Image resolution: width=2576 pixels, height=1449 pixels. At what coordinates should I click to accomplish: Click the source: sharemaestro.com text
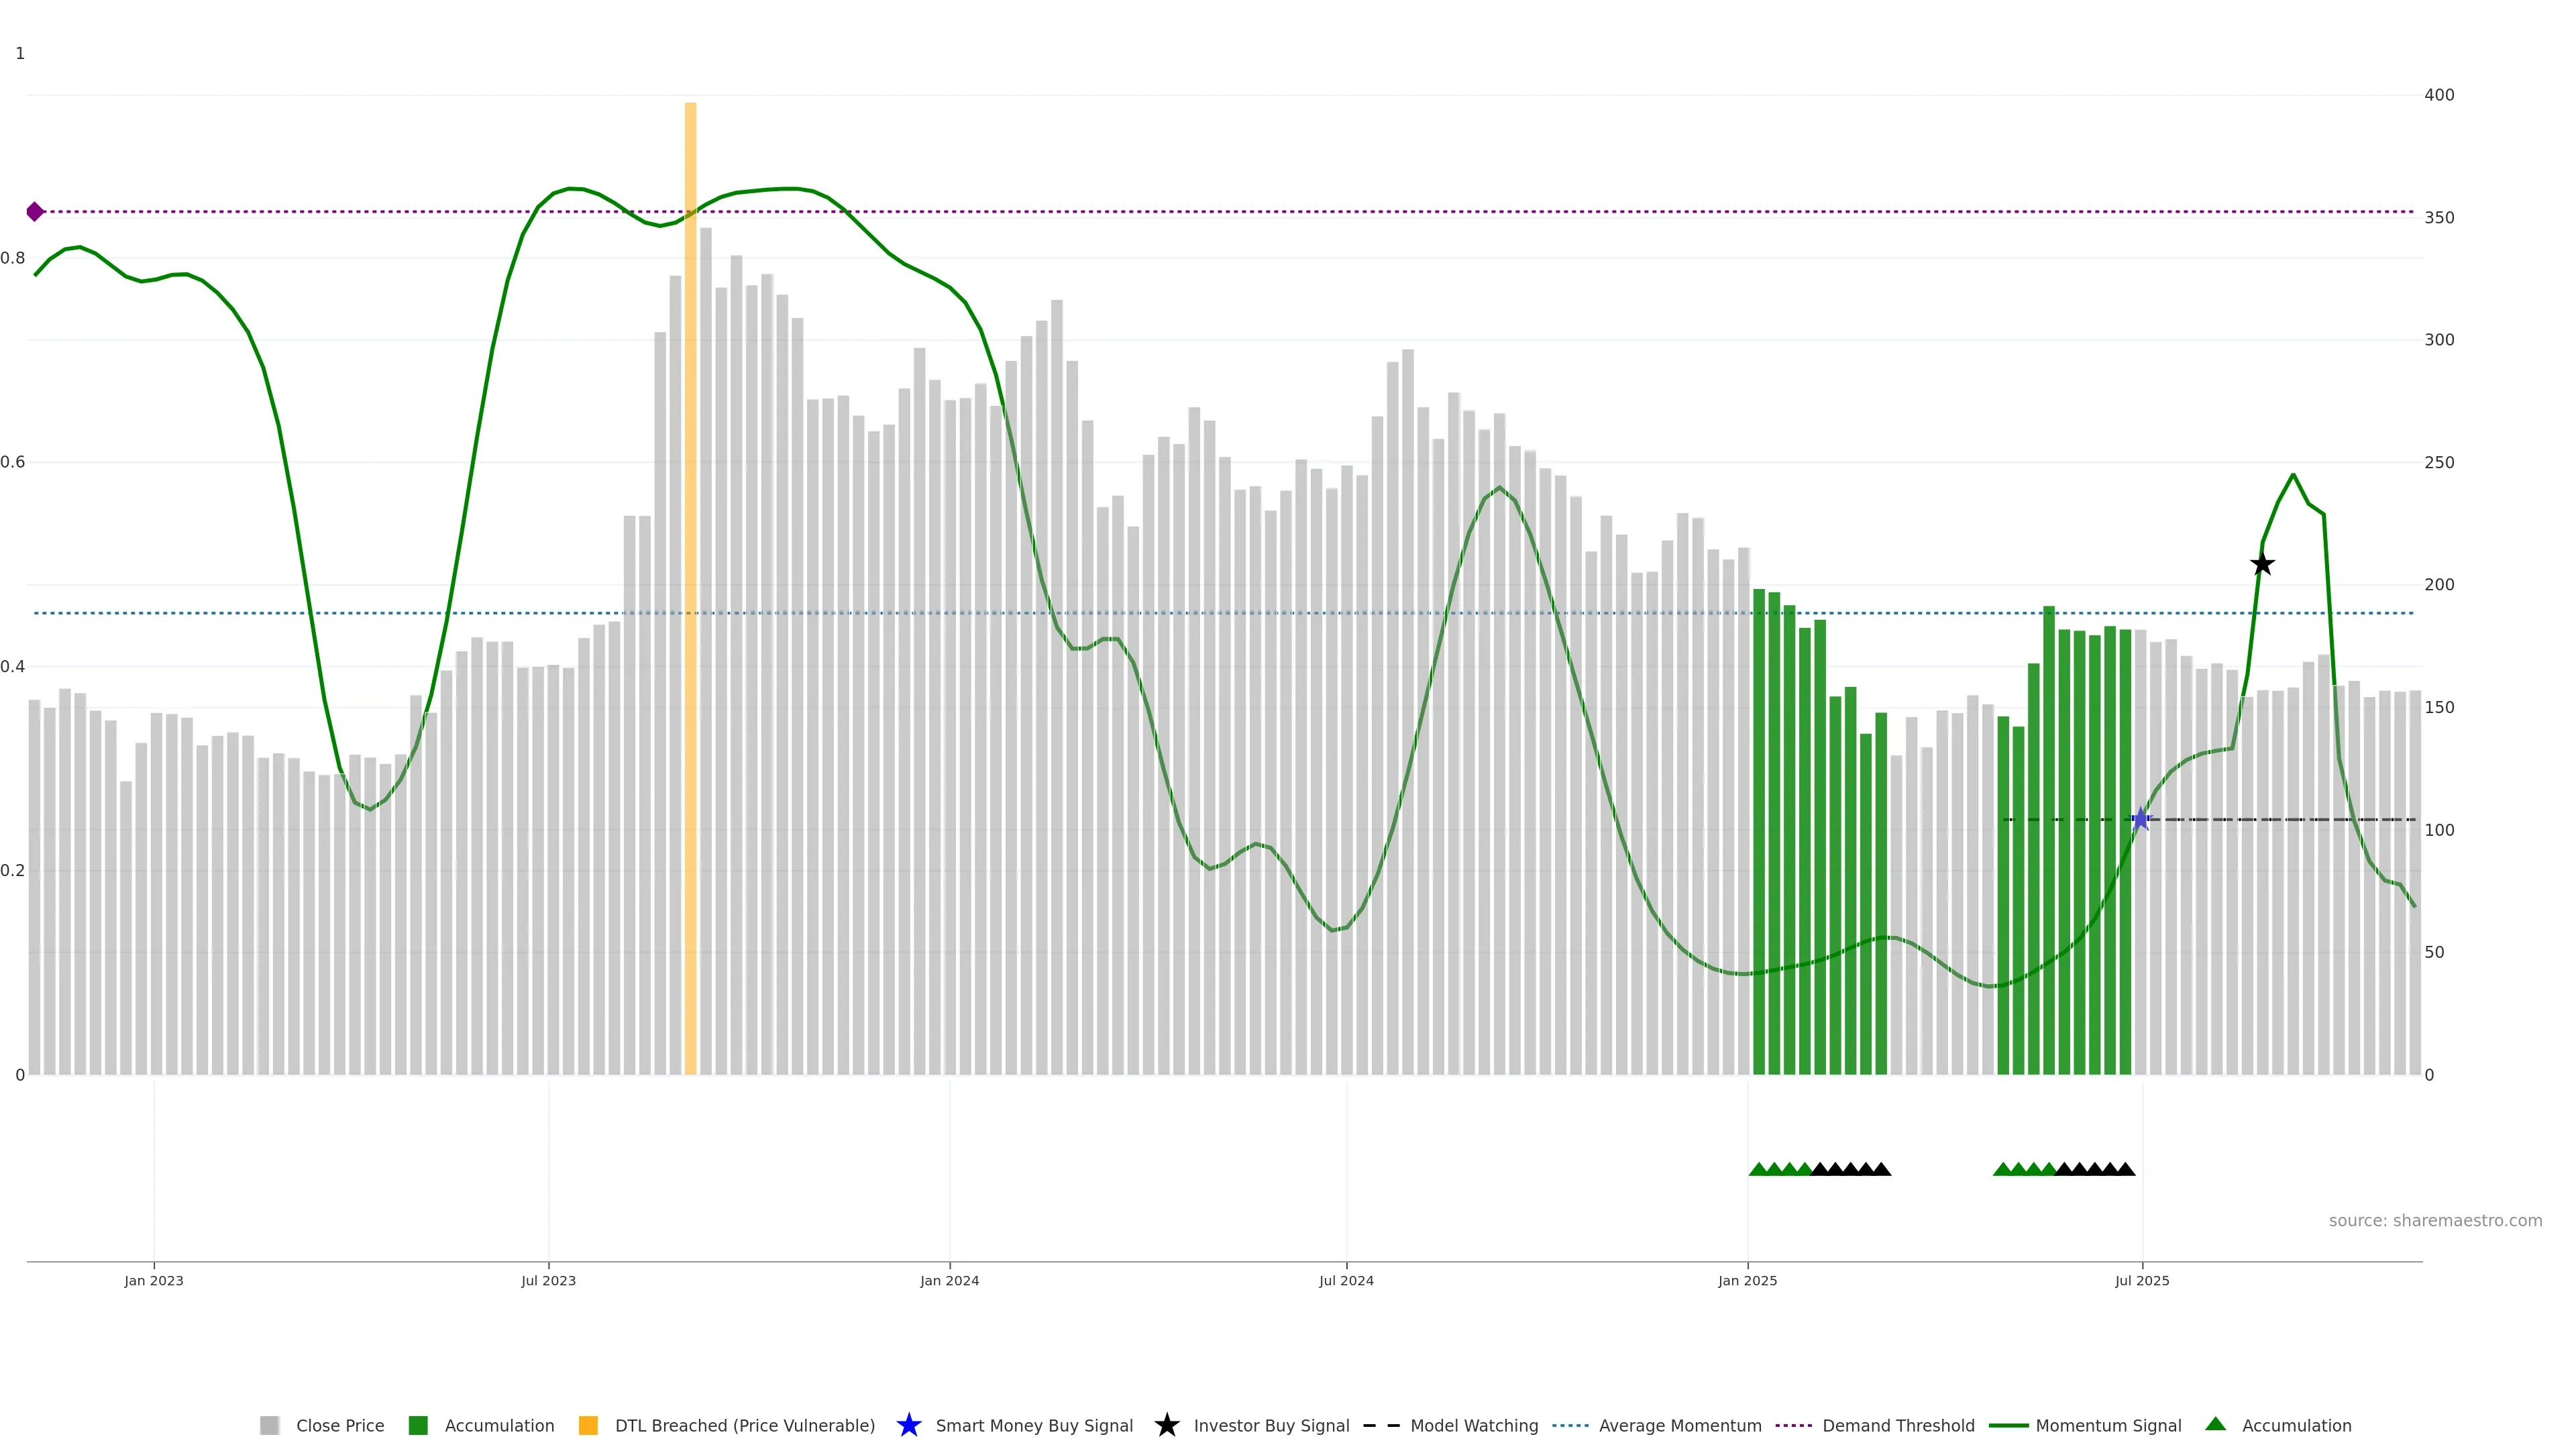coord(2435,1221)
